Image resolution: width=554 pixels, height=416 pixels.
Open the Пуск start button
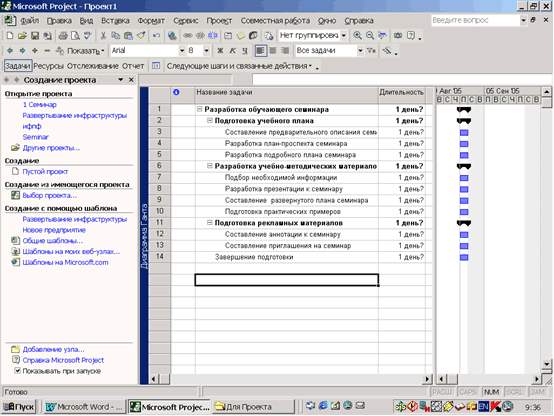pos(19,407)
